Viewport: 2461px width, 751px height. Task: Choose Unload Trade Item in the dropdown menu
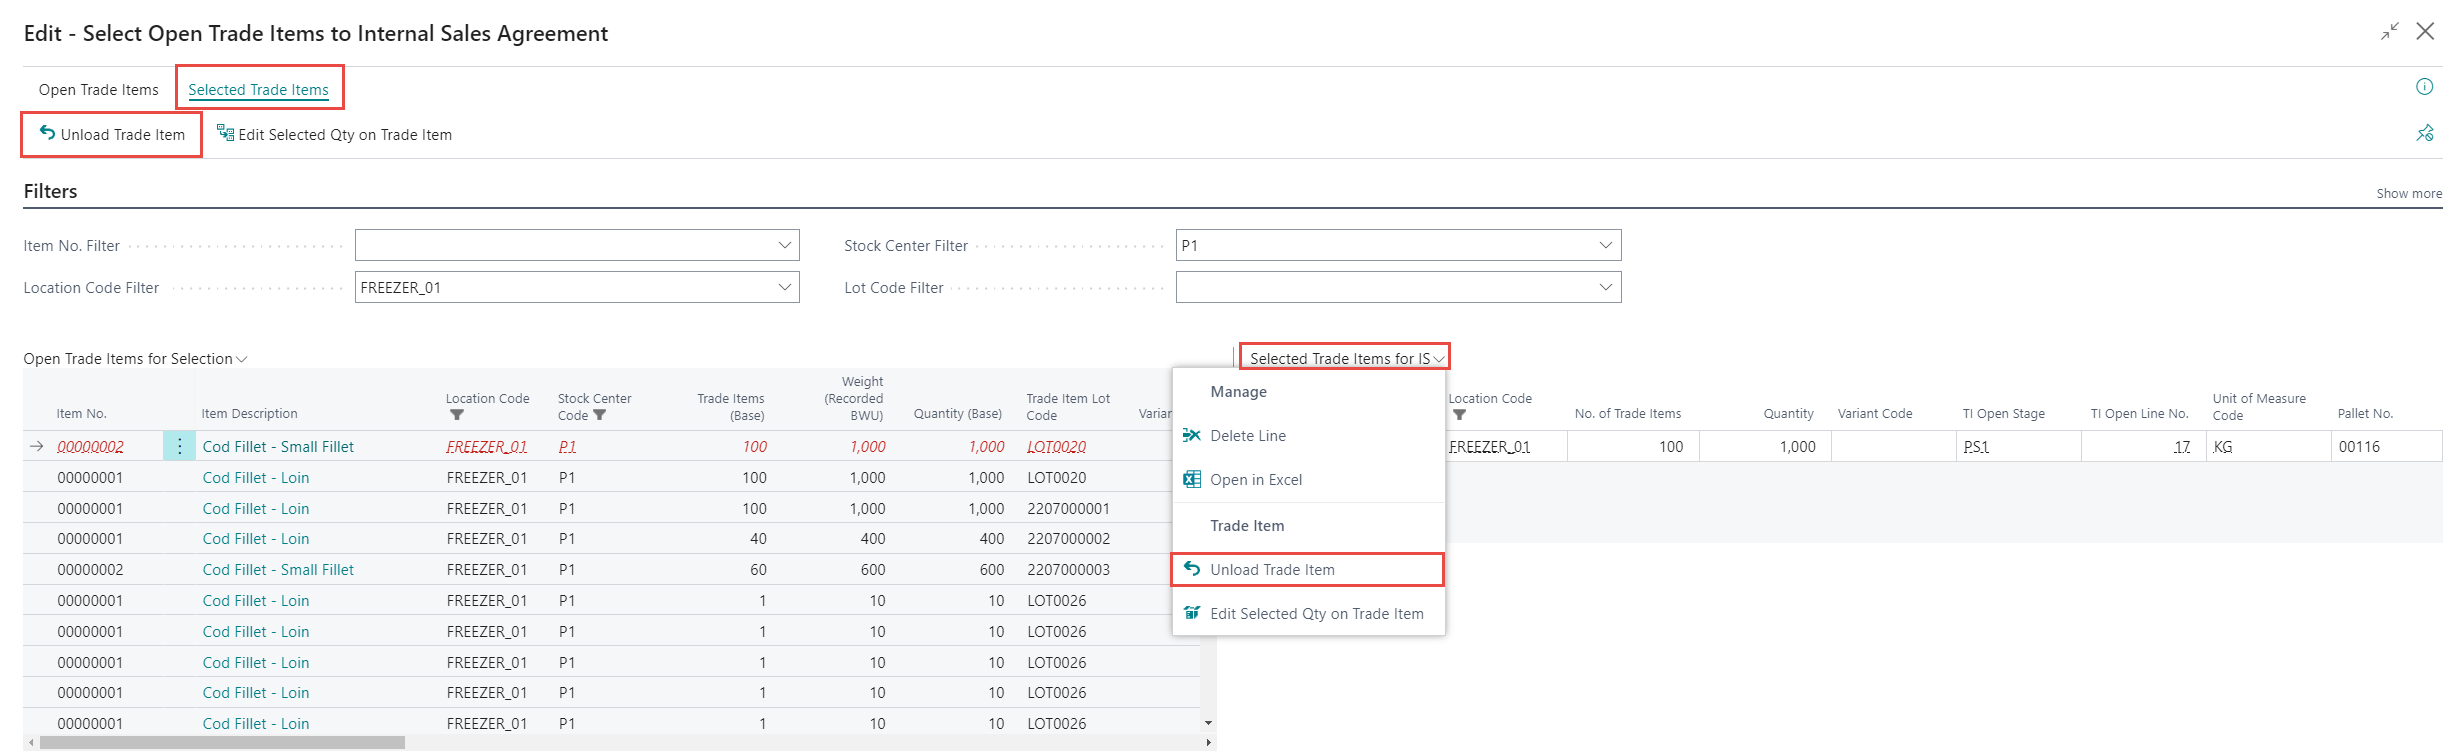click(1271, 570)
